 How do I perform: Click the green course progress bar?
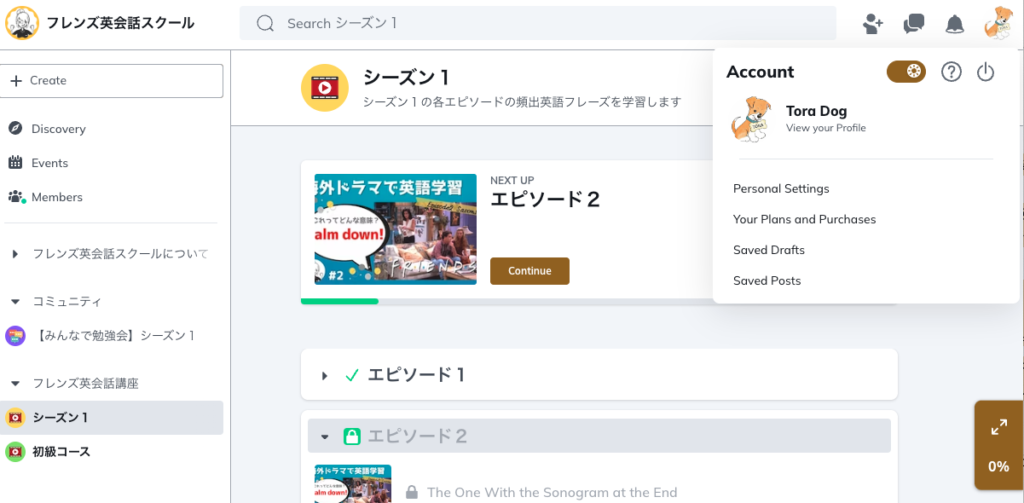point(339,301)
